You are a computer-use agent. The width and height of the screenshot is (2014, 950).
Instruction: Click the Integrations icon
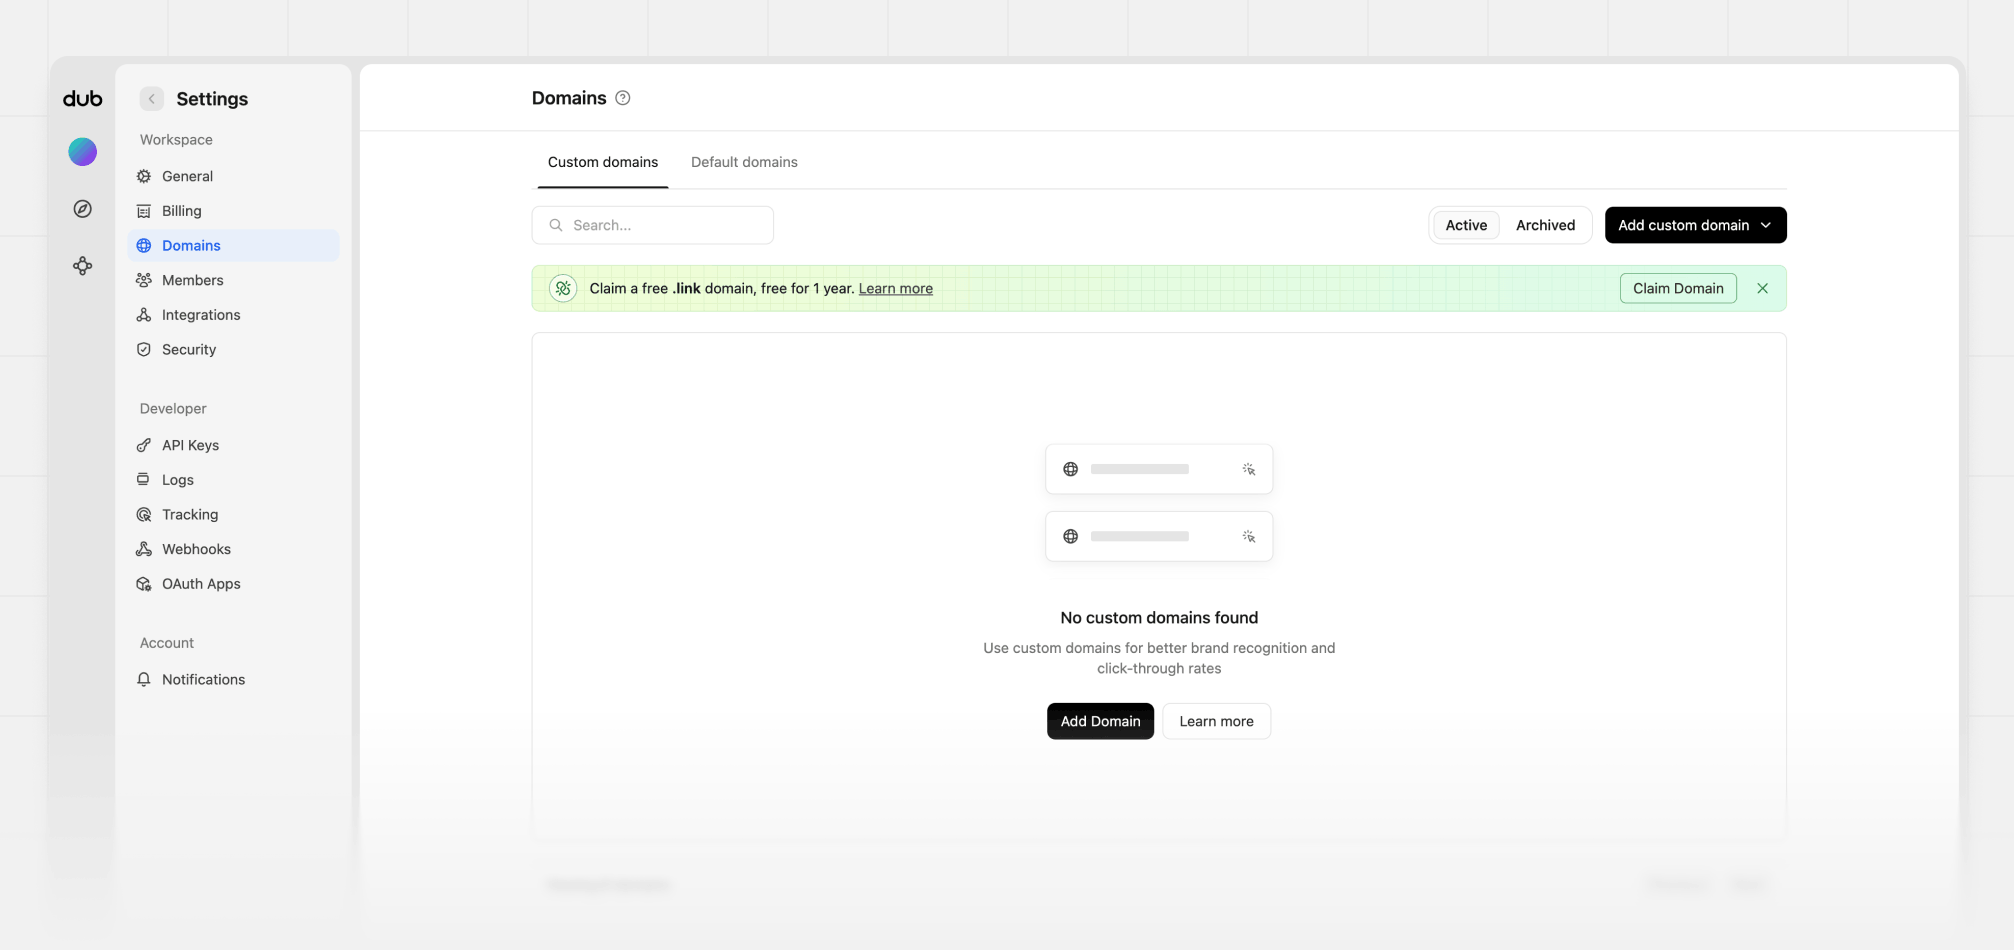tap(144, 315)
